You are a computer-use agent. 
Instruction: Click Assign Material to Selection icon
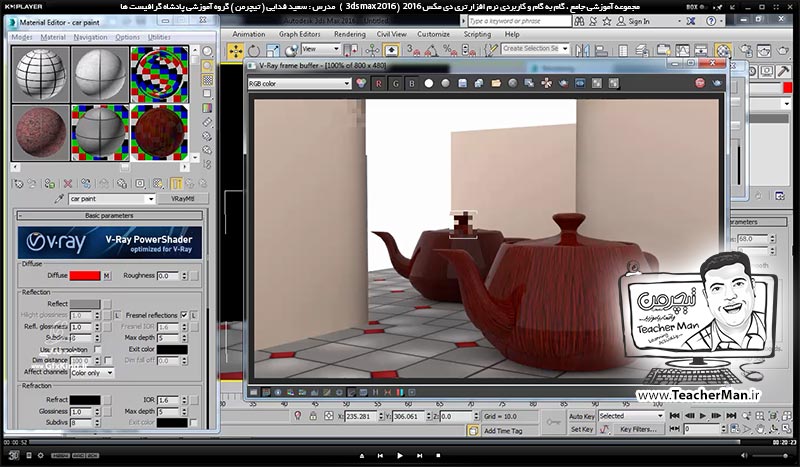pyautogui.click(x=49, y=183)
